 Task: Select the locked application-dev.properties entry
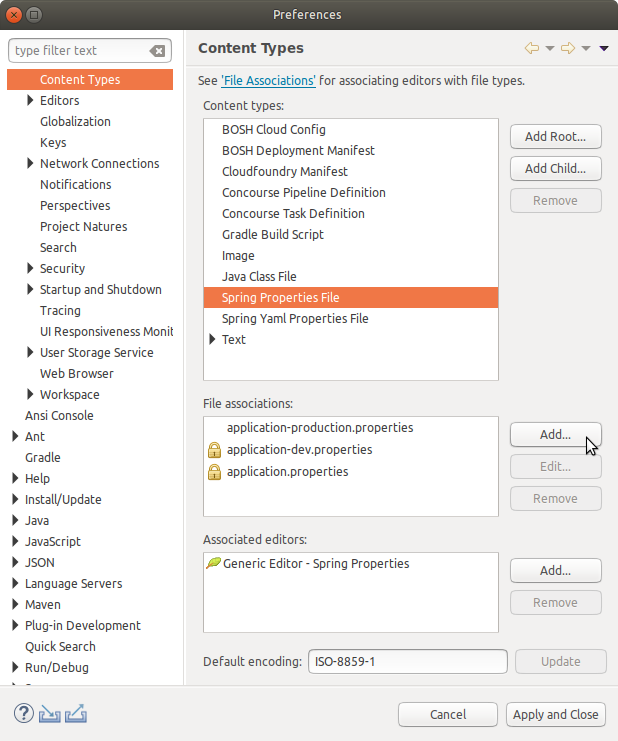coord(299,450)
